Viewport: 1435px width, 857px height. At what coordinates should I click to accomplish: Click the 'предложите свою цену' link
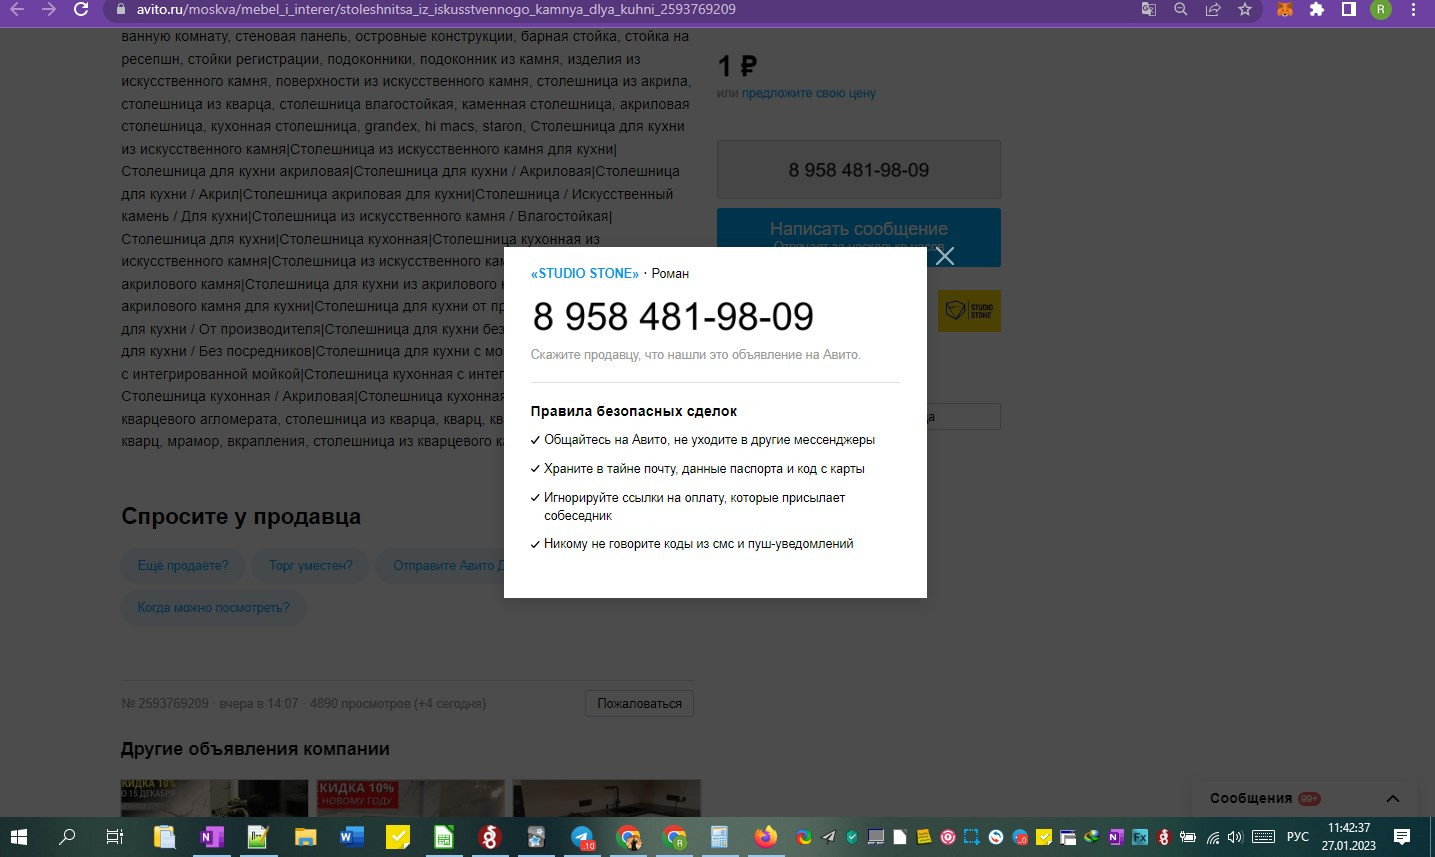(809, 93)
